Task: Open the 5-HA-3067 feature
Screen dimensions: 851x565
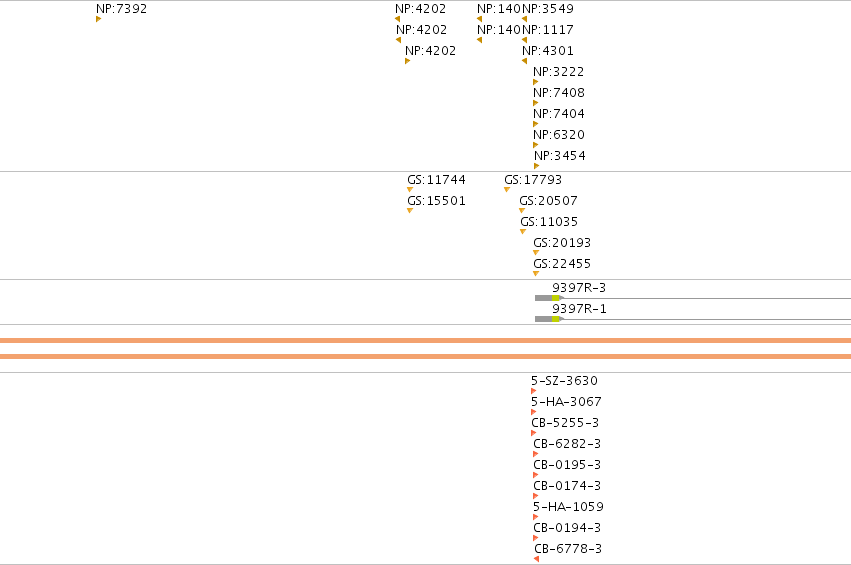Action: coord(566,402)
